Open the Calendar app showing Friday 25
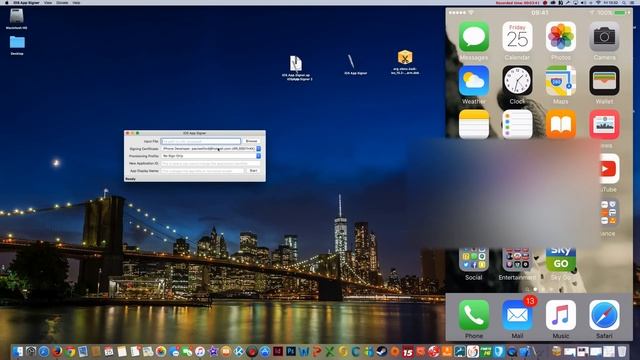Viewport: 640px width, 360px height. pos(517,37)
